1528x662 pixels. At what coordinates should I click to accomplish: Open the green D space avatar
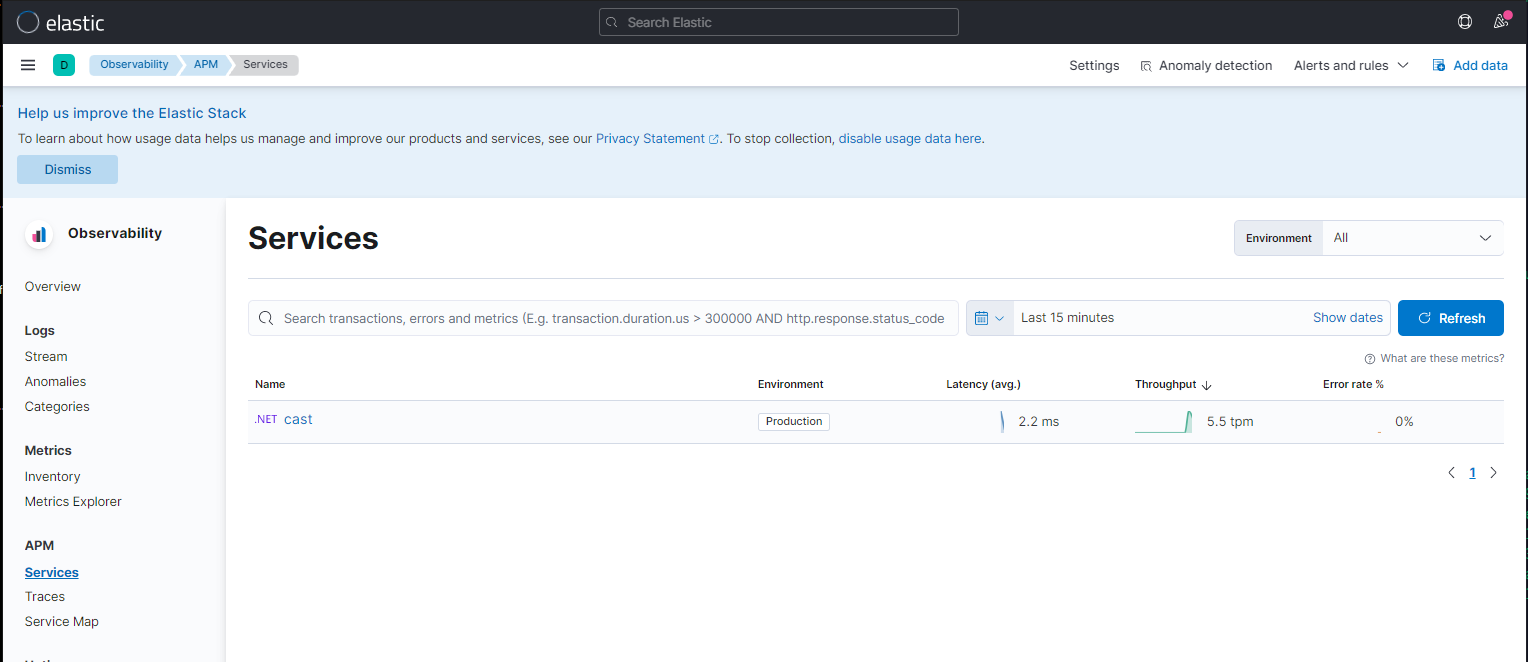tap(64, 65)
